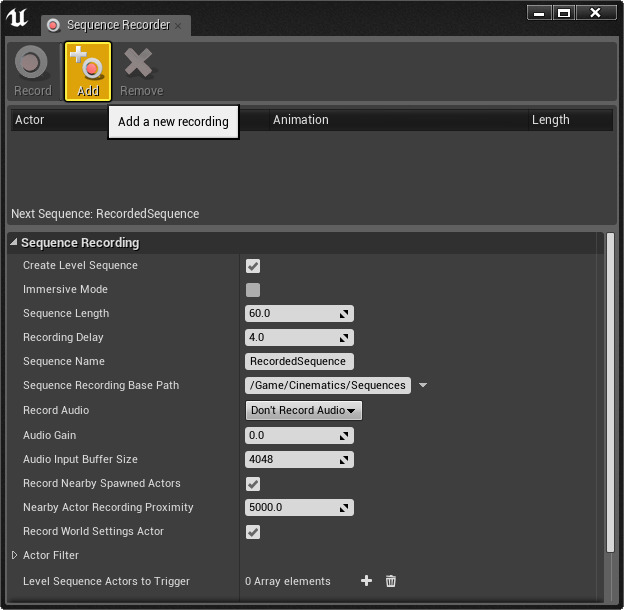624x610 pixels.
Task: Toggle Record Nearby Spawned Actors checkbox
Action: (253, 484)
